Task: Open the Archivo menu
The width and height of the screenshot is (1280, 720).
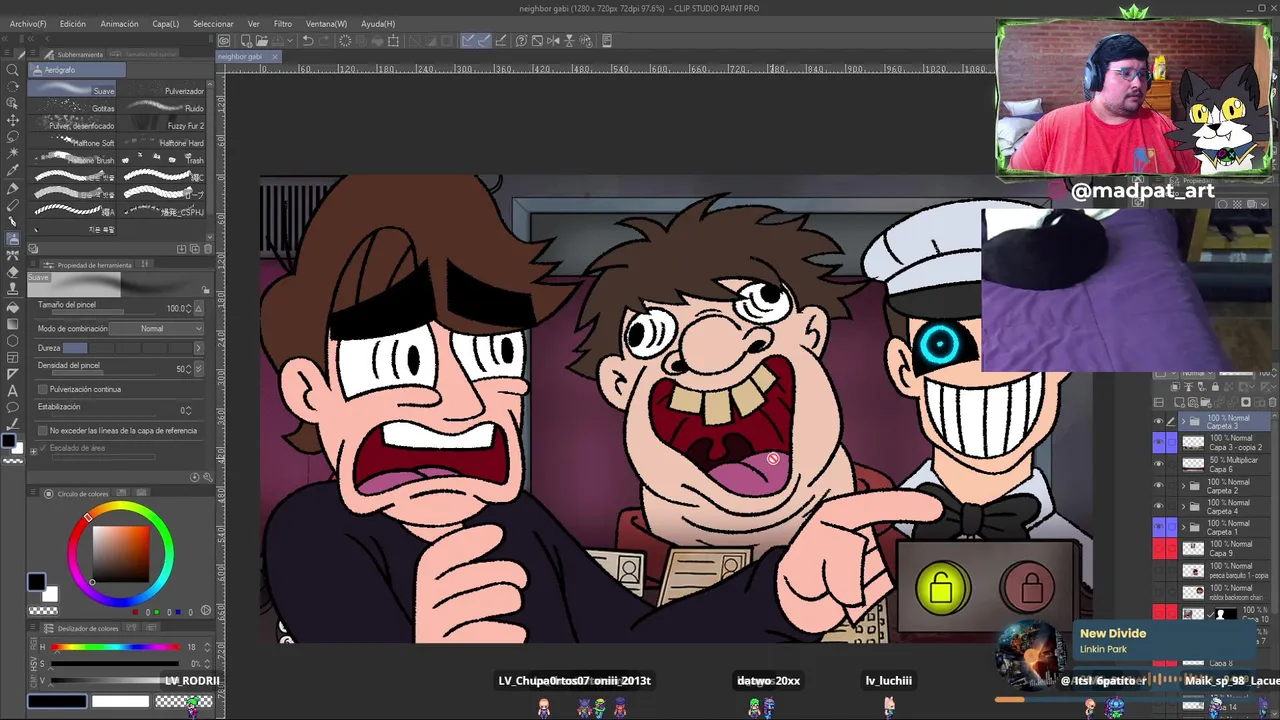Action: coord(28,23)
